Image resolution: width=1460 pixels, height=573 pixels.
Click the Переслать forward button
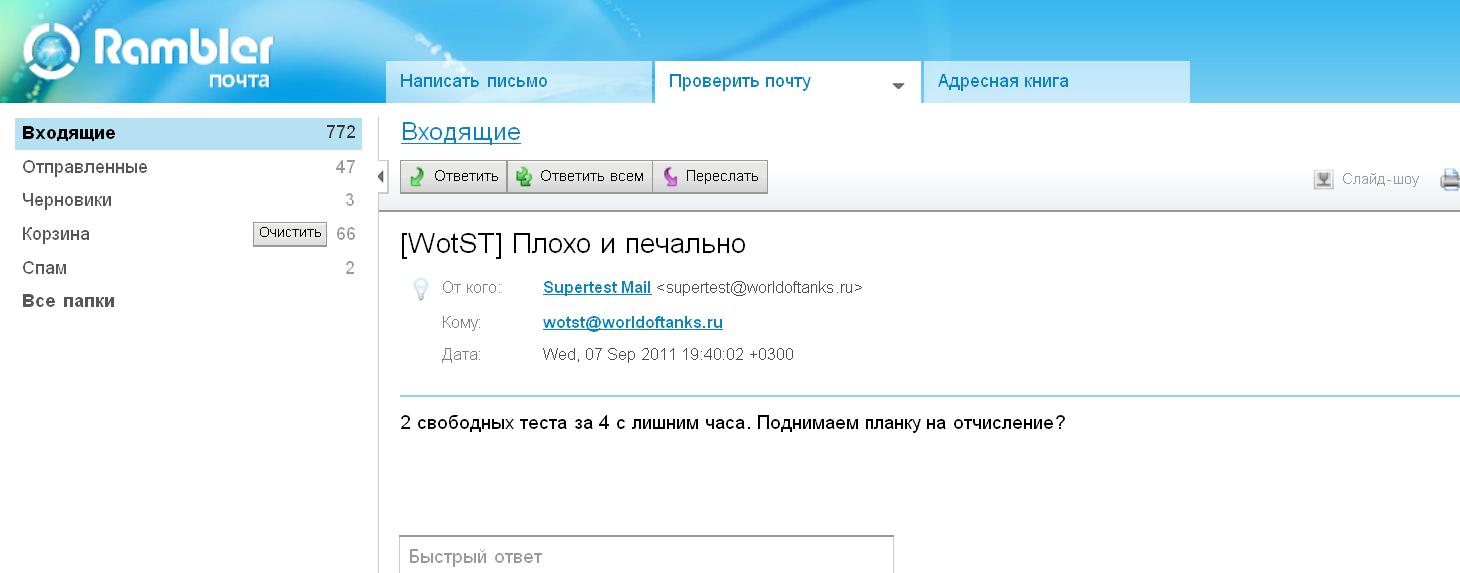[x=710, y=177]
